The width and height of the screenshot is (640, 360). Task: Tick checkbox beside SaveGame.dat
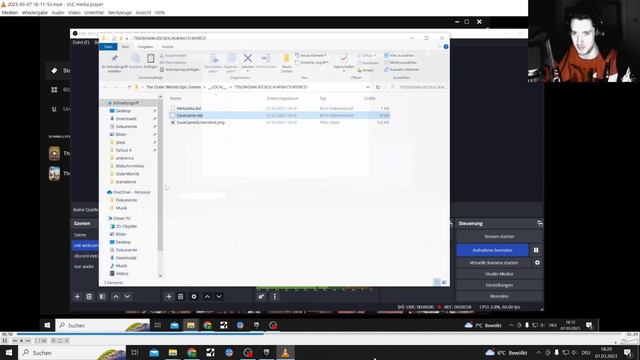pyautogui.click(x=173, y=116)
